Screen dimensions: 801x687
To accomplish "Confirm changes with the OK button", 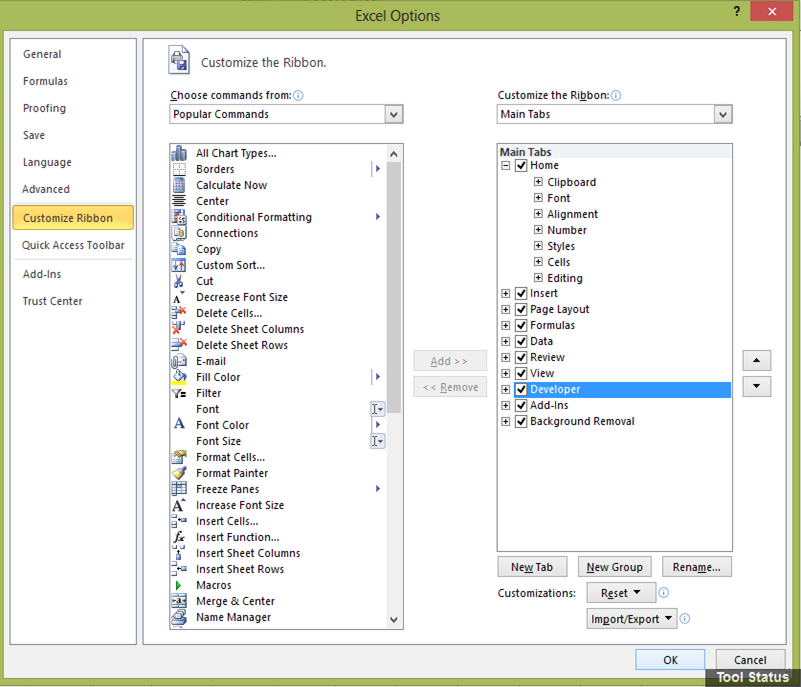I will 670,660.
